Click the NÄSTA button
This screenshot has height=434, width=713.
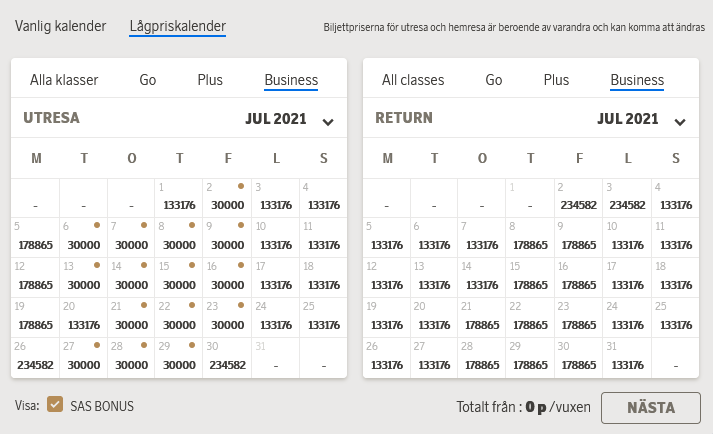click(x=650, y=407)
